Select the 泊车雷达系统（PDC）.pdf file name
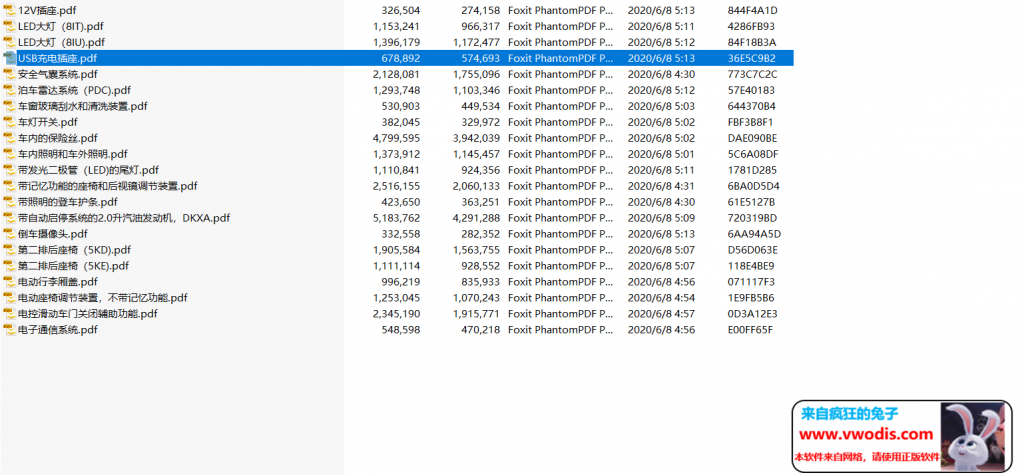The image size is (1024, 475). click(x=73, y=90)
